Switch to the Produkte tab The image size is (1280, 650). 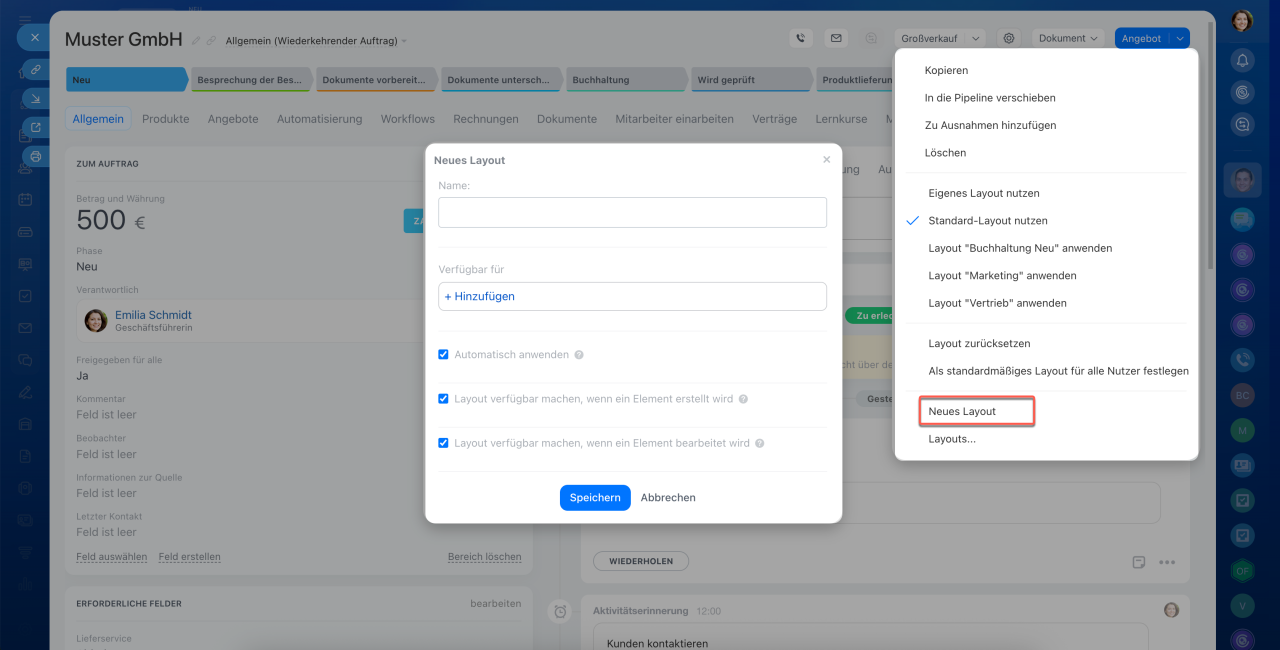click(166, 119)
